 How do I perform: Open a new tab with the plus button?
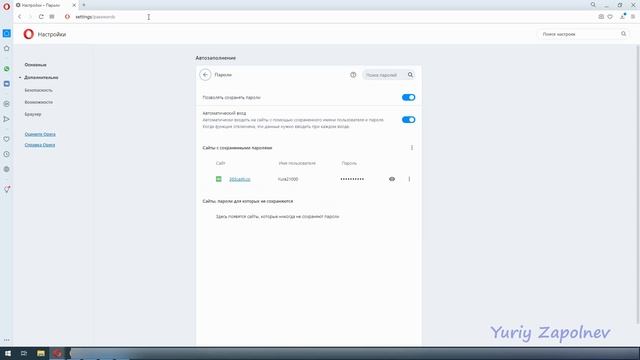pyautogui.click(x=84, y=5)
